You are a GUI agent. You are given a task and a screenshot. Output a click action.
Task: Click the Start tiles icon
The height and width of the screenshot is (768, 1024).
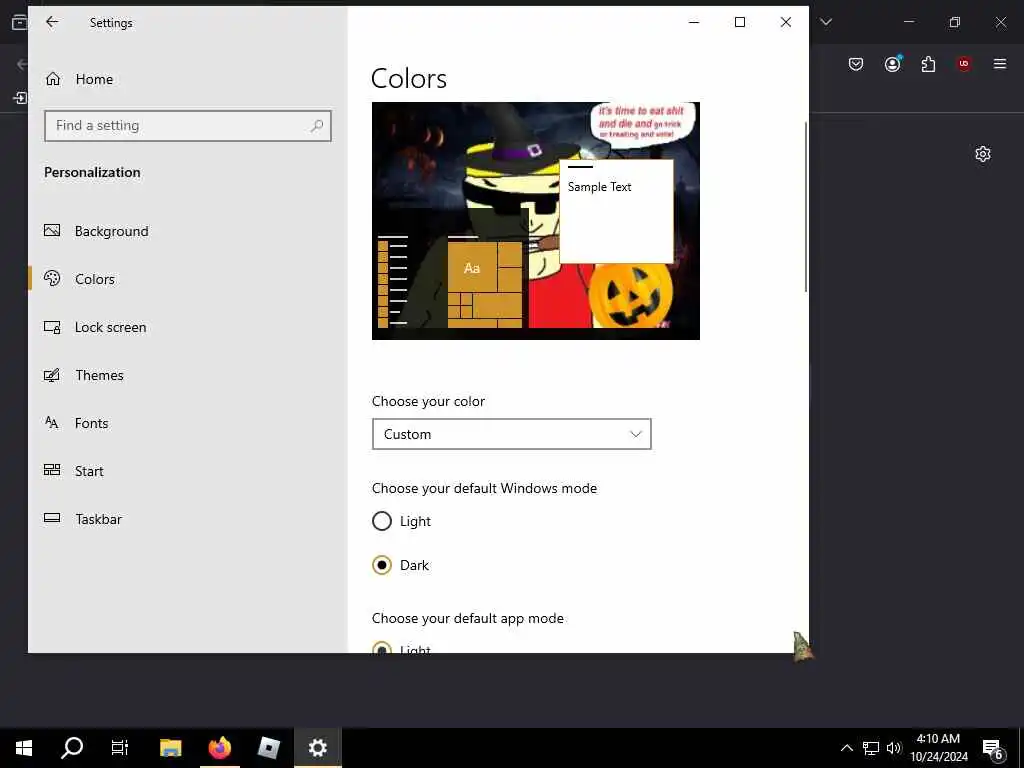[x=52, y=470]
